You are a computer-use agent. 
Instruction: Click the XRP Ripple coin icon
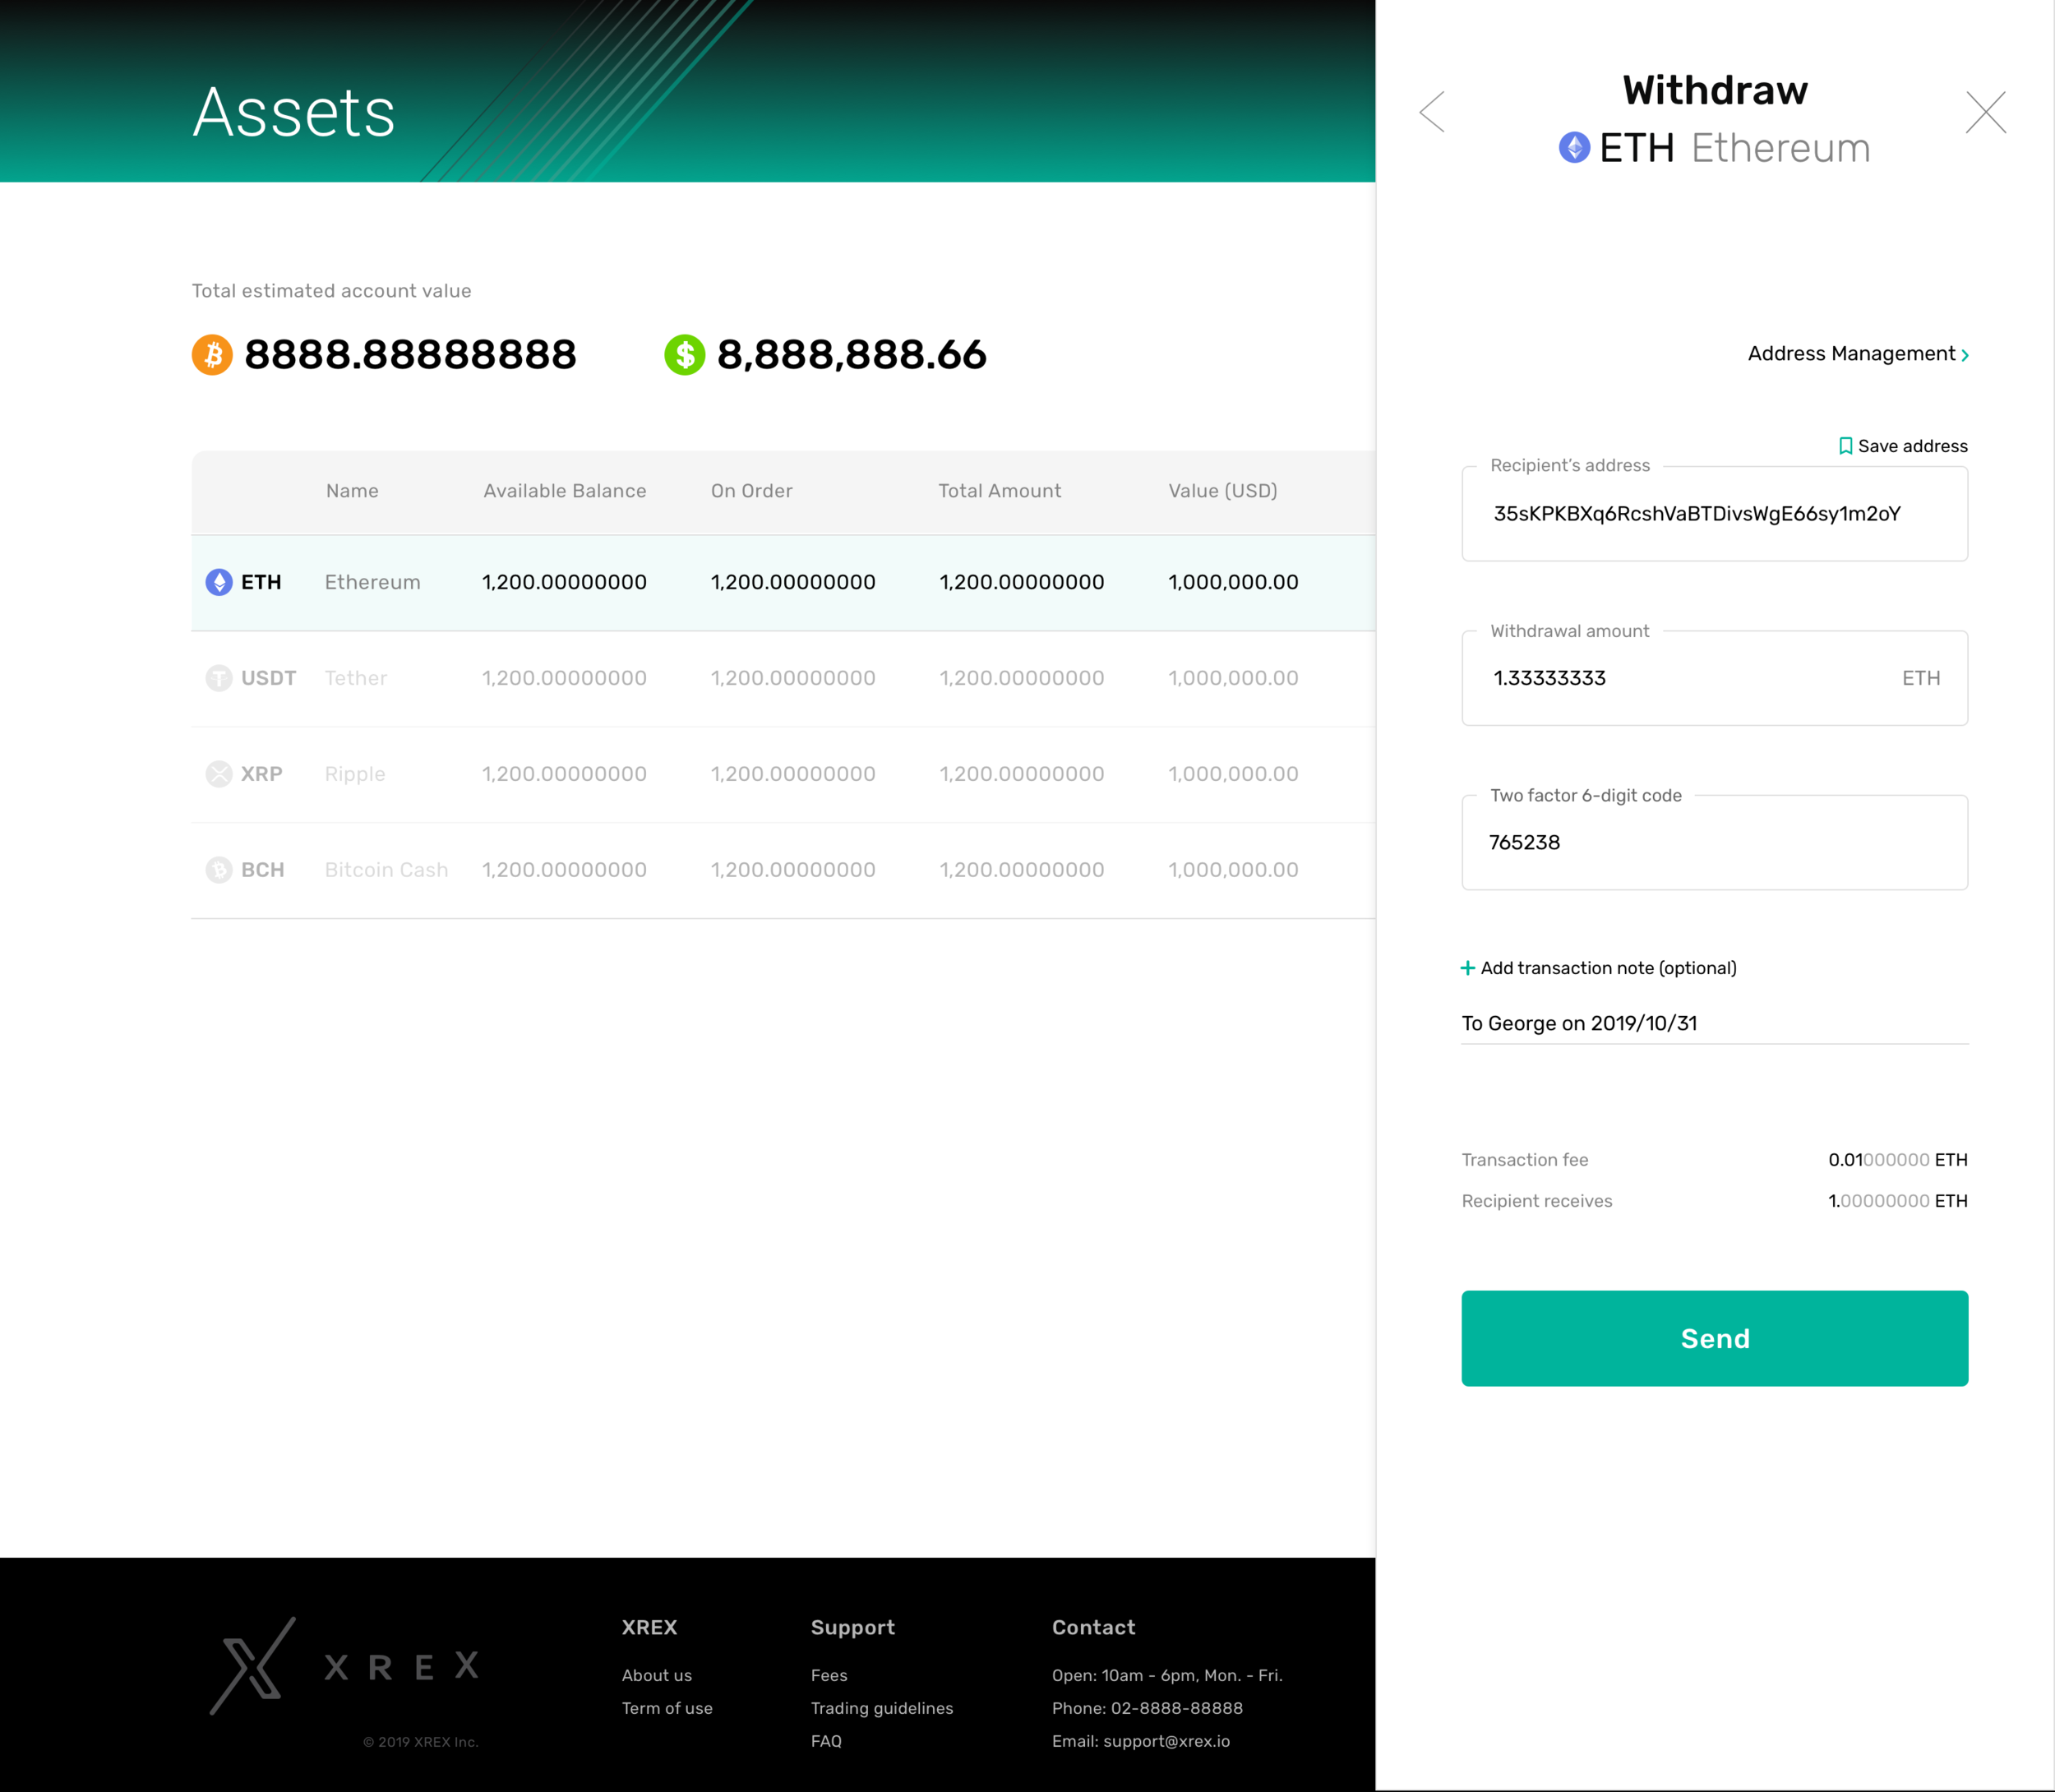219,774
